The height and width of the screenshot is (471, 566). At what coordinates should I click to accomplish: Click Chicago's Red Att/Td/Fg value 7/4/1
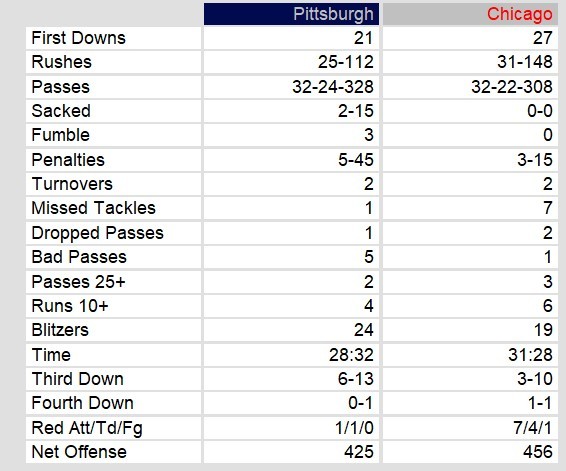pyautogui.click(x=533, y=428)
